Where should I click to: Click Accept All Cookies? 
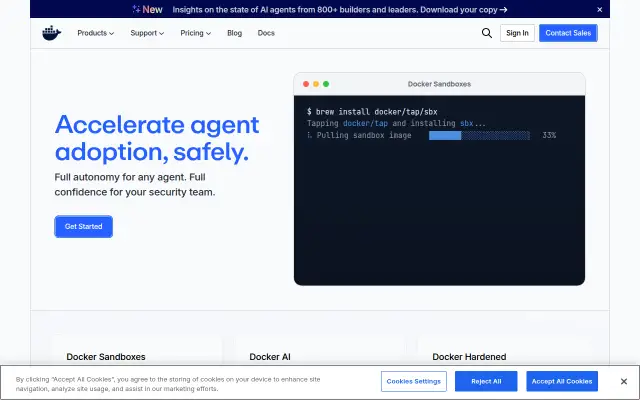[562, 381]
